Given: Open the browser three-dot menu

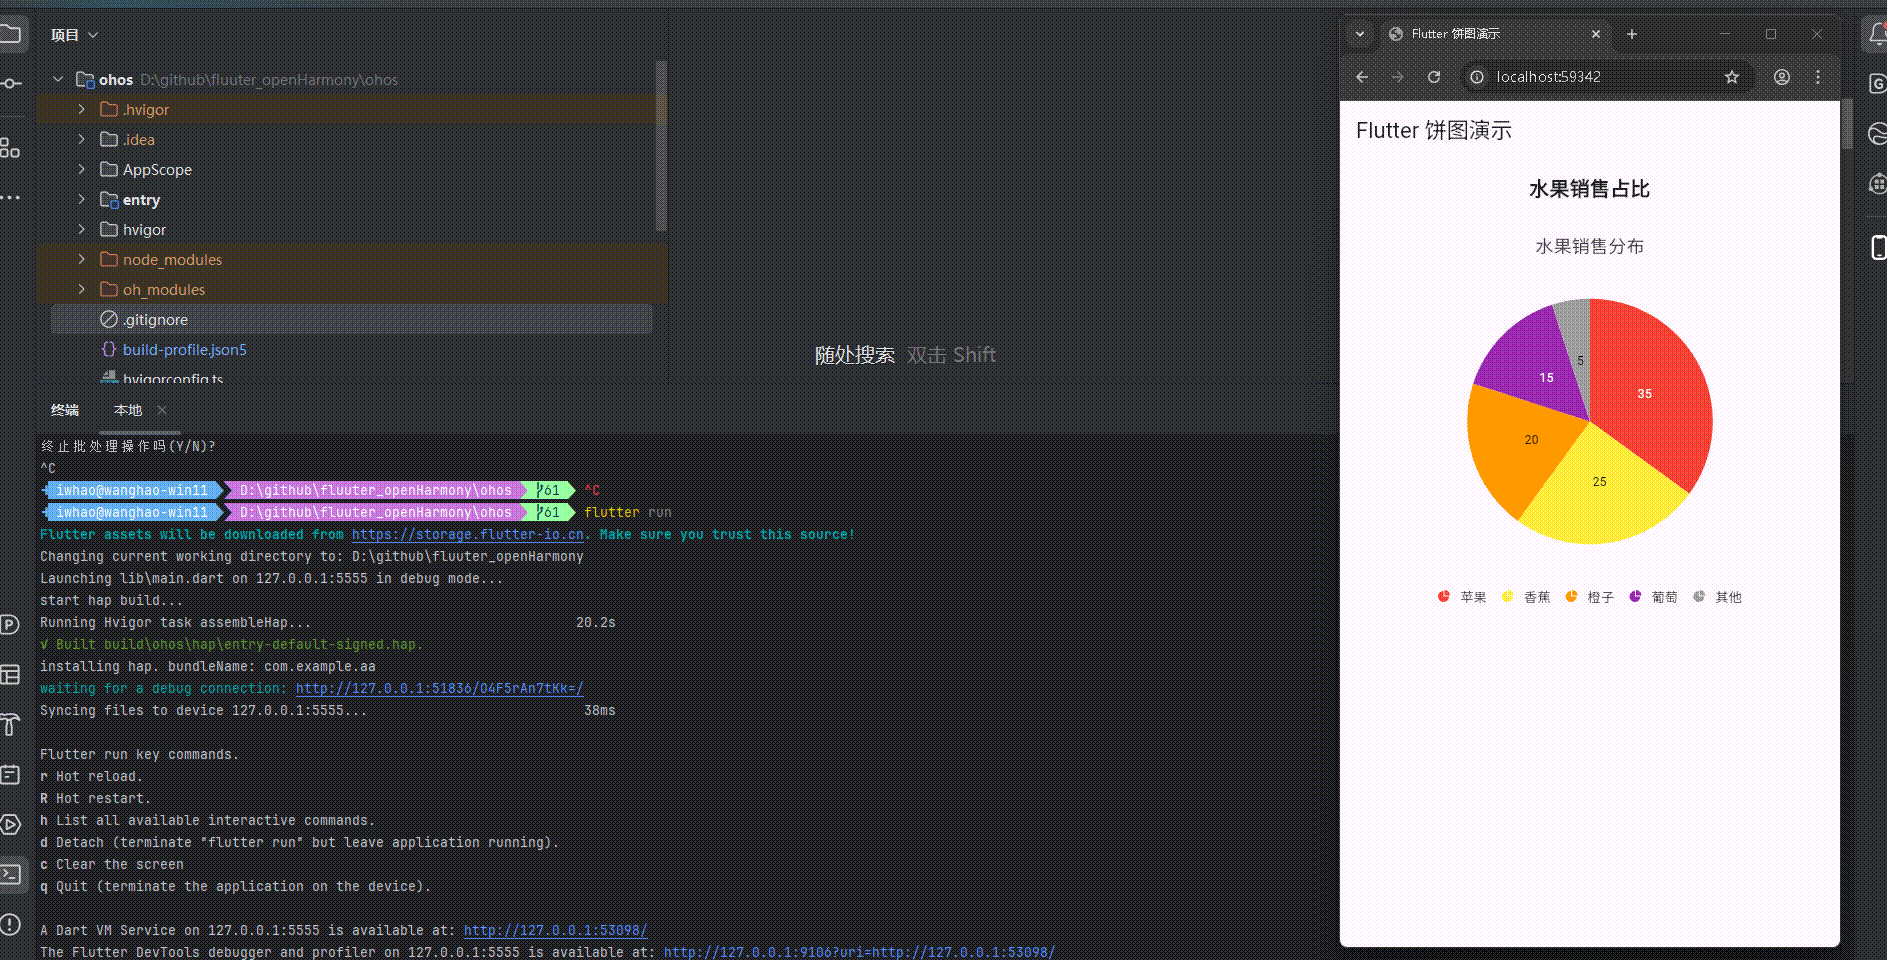Looking at the screenshot, I should coord(1818,77).
